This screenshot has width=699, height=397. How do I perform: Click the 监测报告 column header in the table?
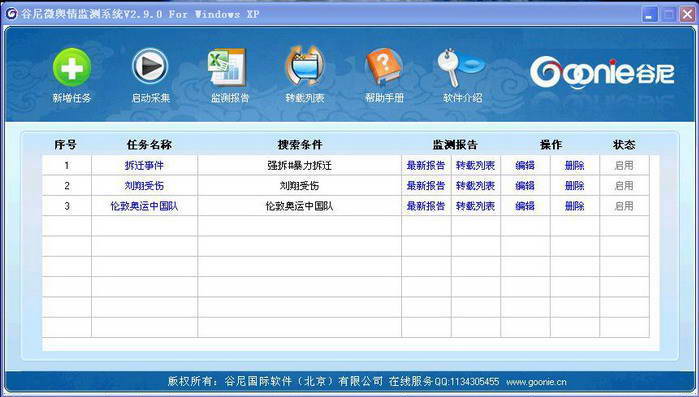(x=455, y=144)
